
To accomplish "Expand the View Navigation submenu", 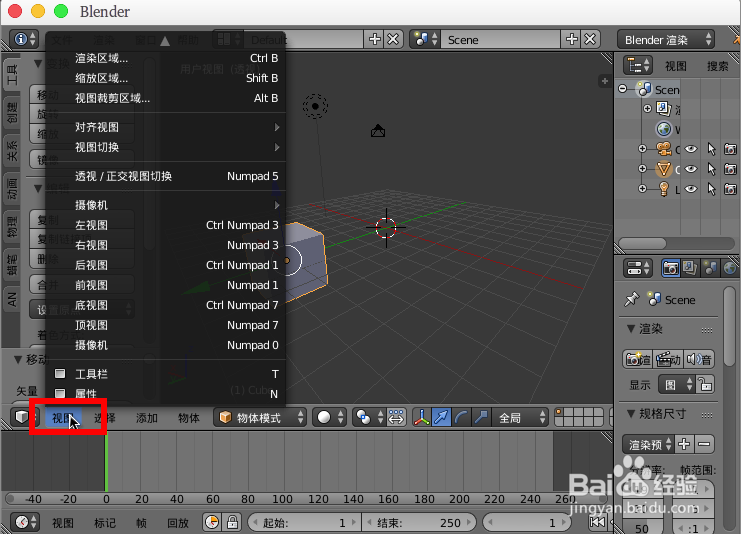I will point(166,147).
